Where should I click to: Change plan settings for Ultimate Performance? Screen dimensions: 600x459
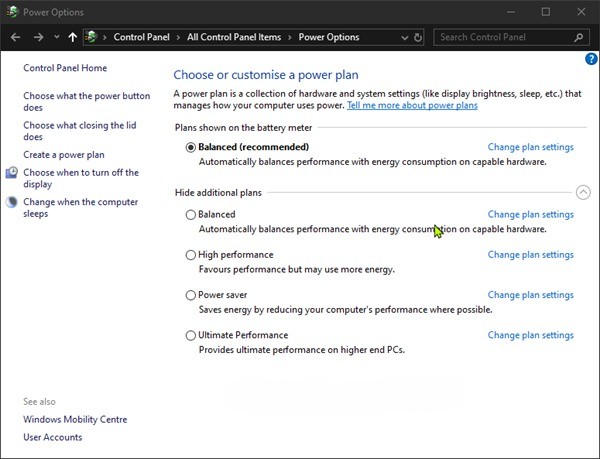coord(530,335)
